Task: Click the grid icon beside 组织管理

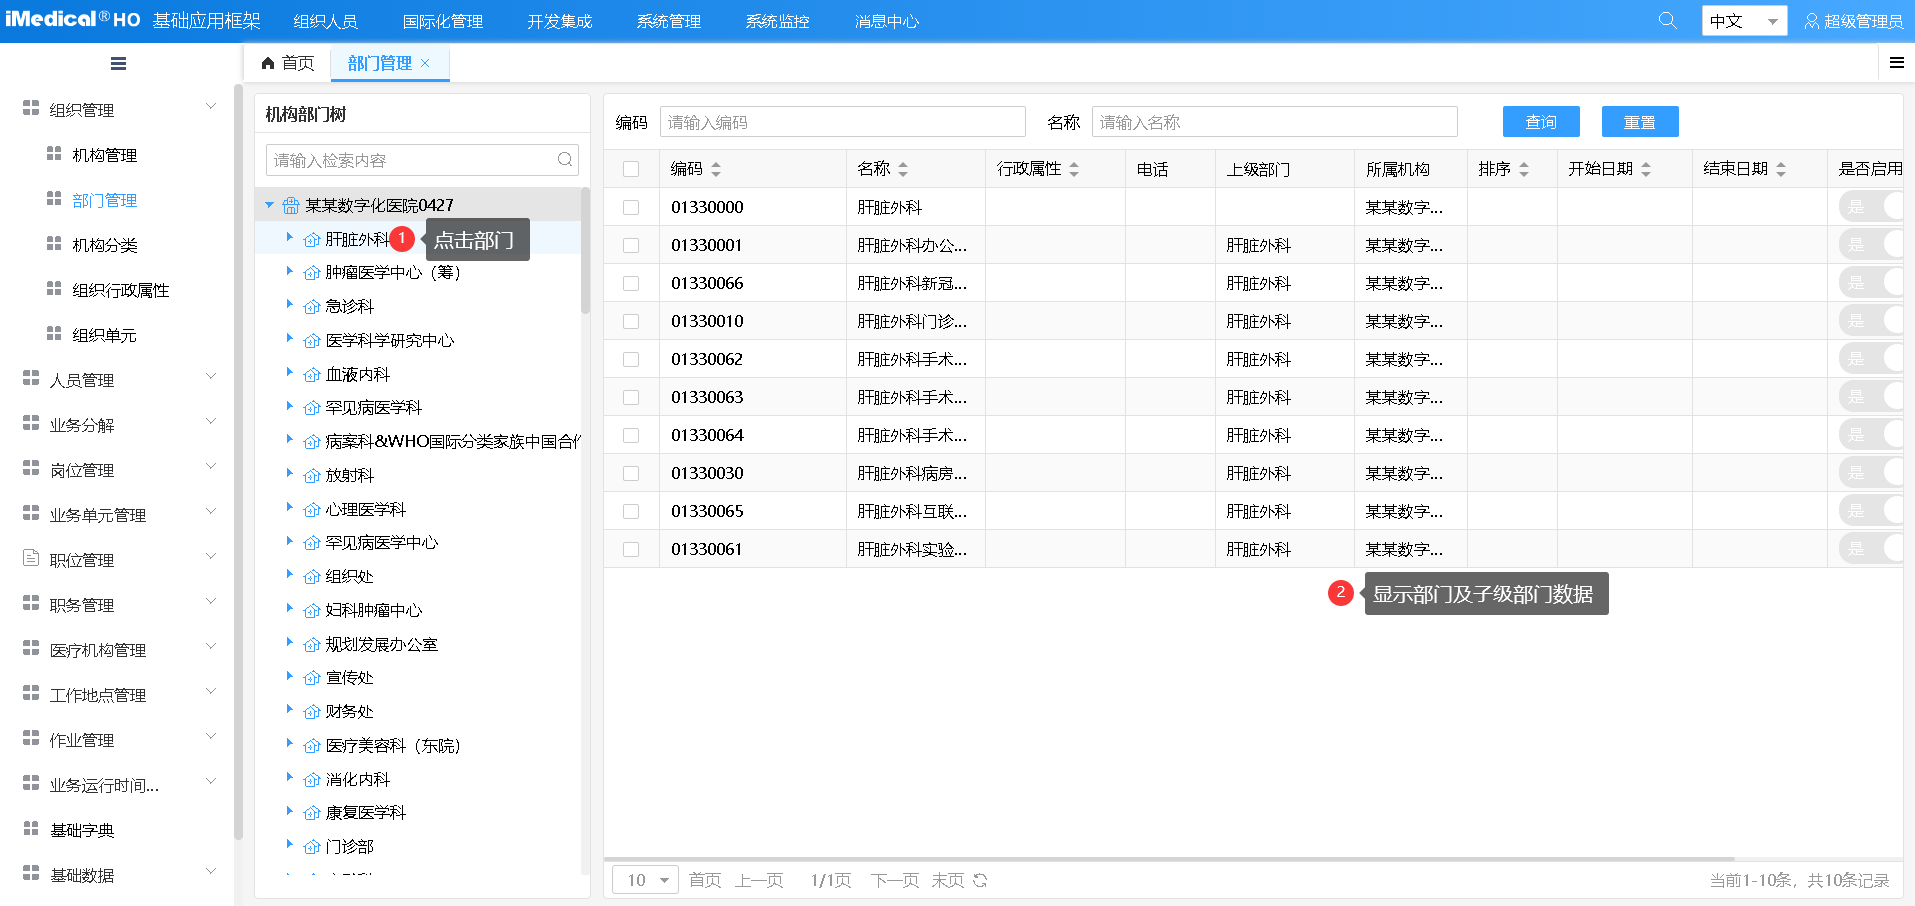Action: click(30, 108)
